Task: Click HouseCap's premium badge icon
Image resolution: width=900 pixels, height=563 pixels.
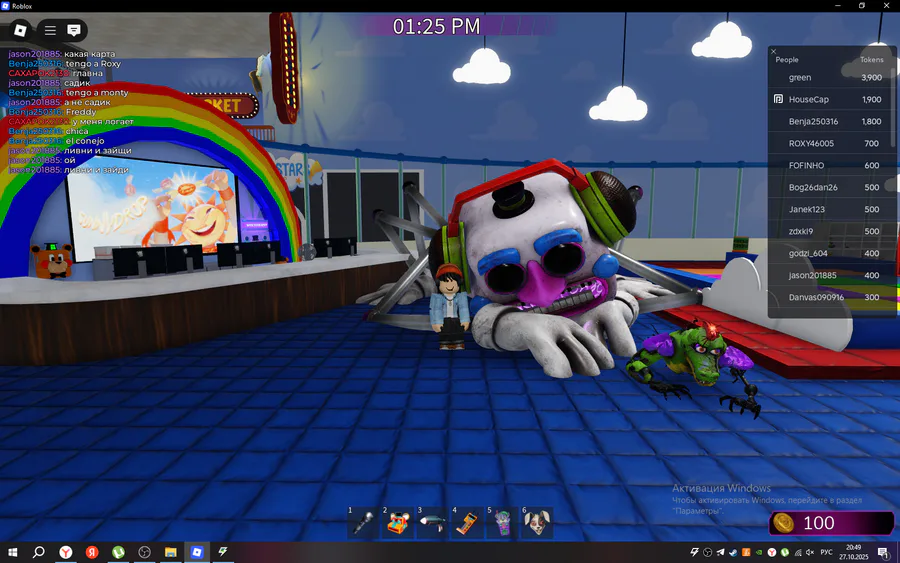Action: 778,99
